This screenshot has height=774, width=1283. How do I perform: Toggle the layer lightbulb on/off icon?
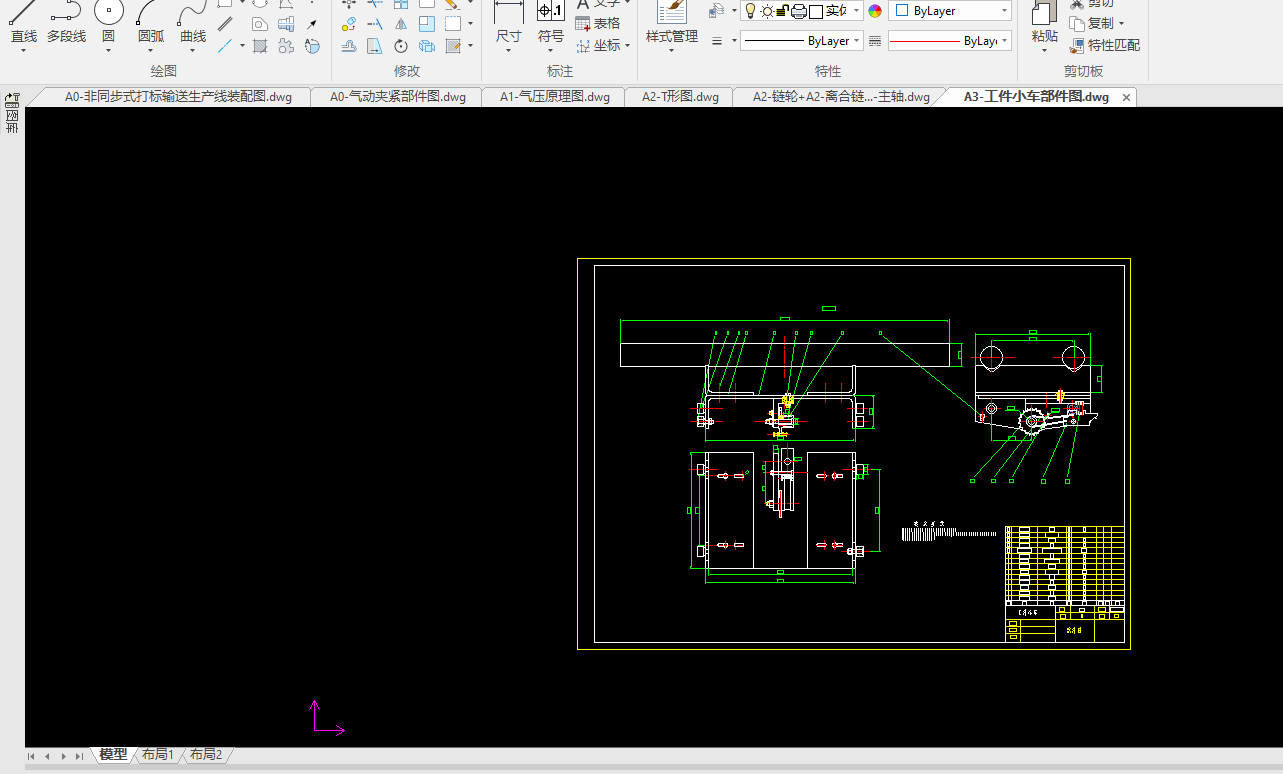pos(750,11)
